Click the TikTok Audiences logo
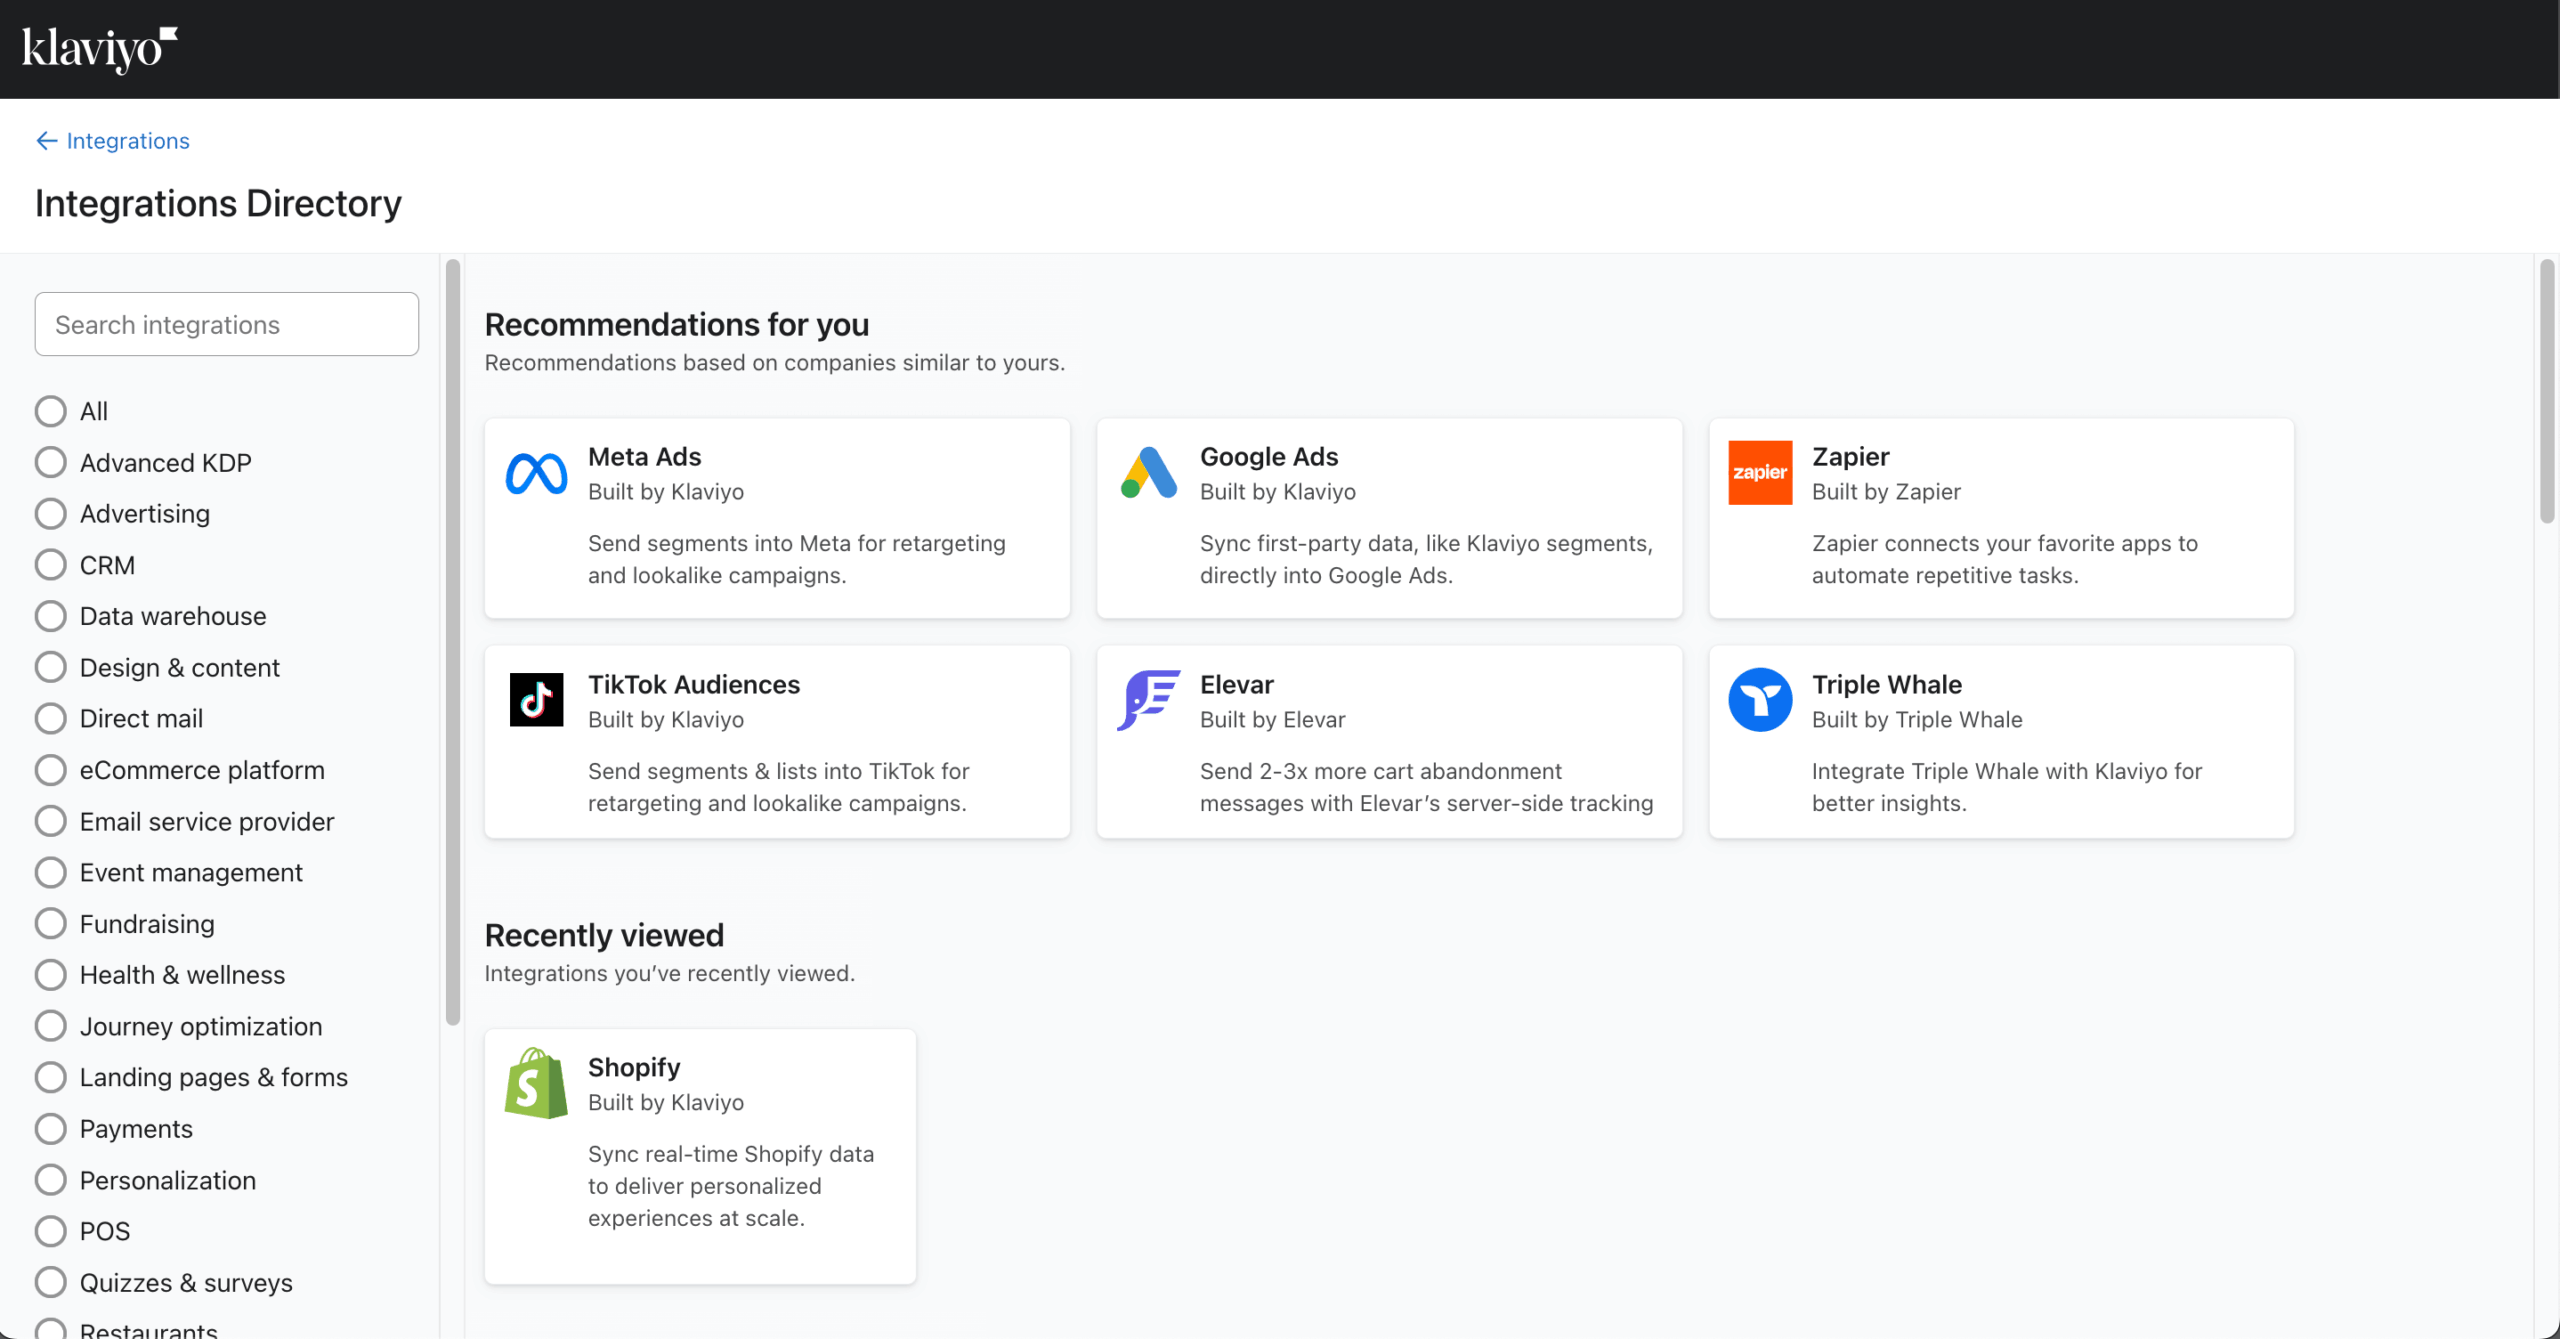 point(536,700)
